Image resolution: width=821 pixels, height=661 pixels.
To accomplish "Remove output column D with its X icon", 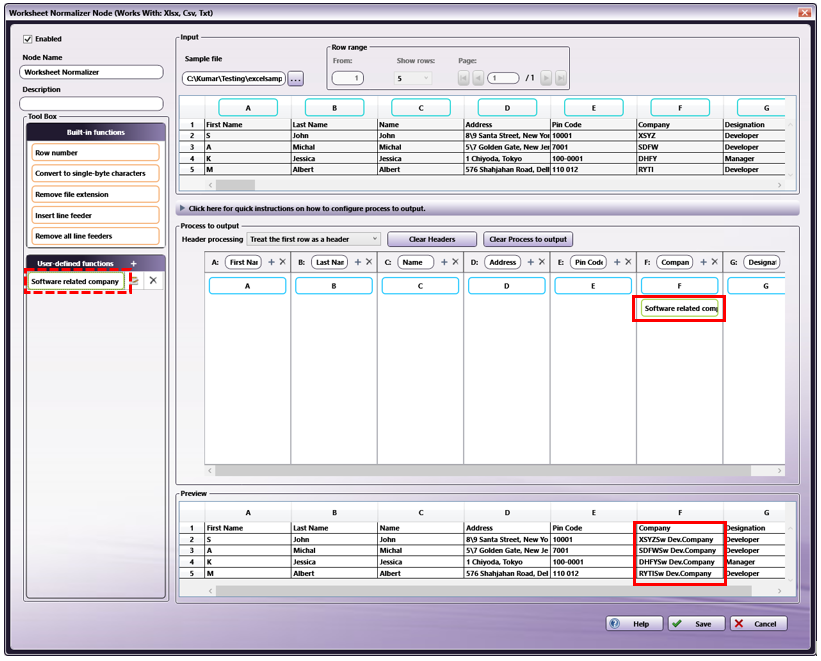I will pos(542,262).
